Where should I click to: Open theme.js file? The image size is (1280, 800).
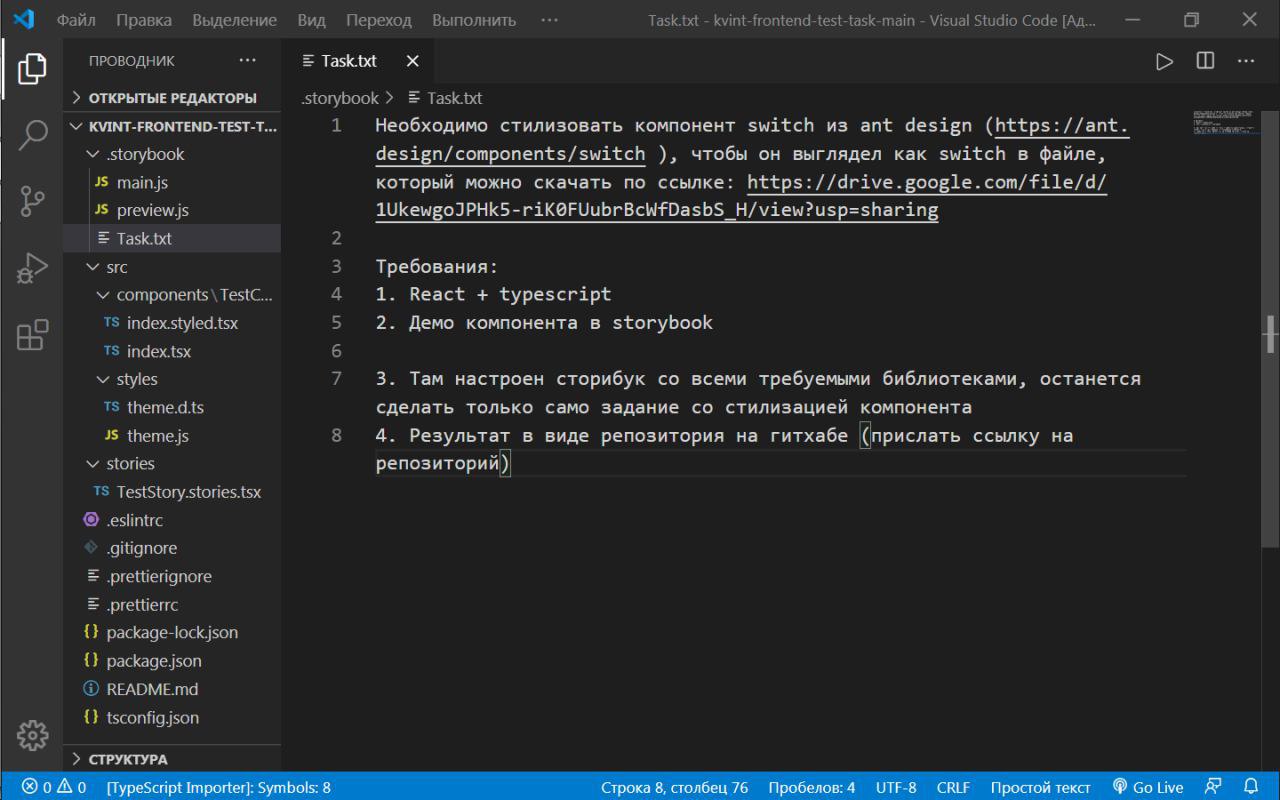172,435
